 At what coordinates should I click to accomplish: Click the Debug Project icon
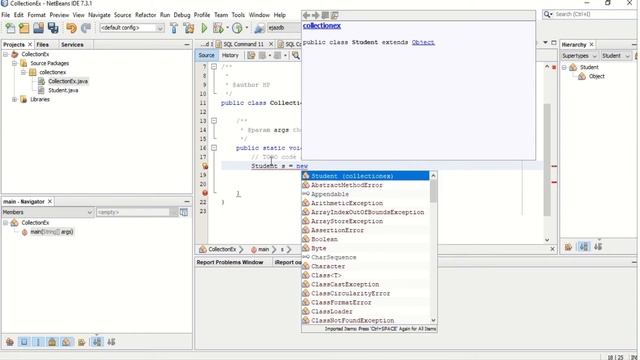[x=218, y=28]
